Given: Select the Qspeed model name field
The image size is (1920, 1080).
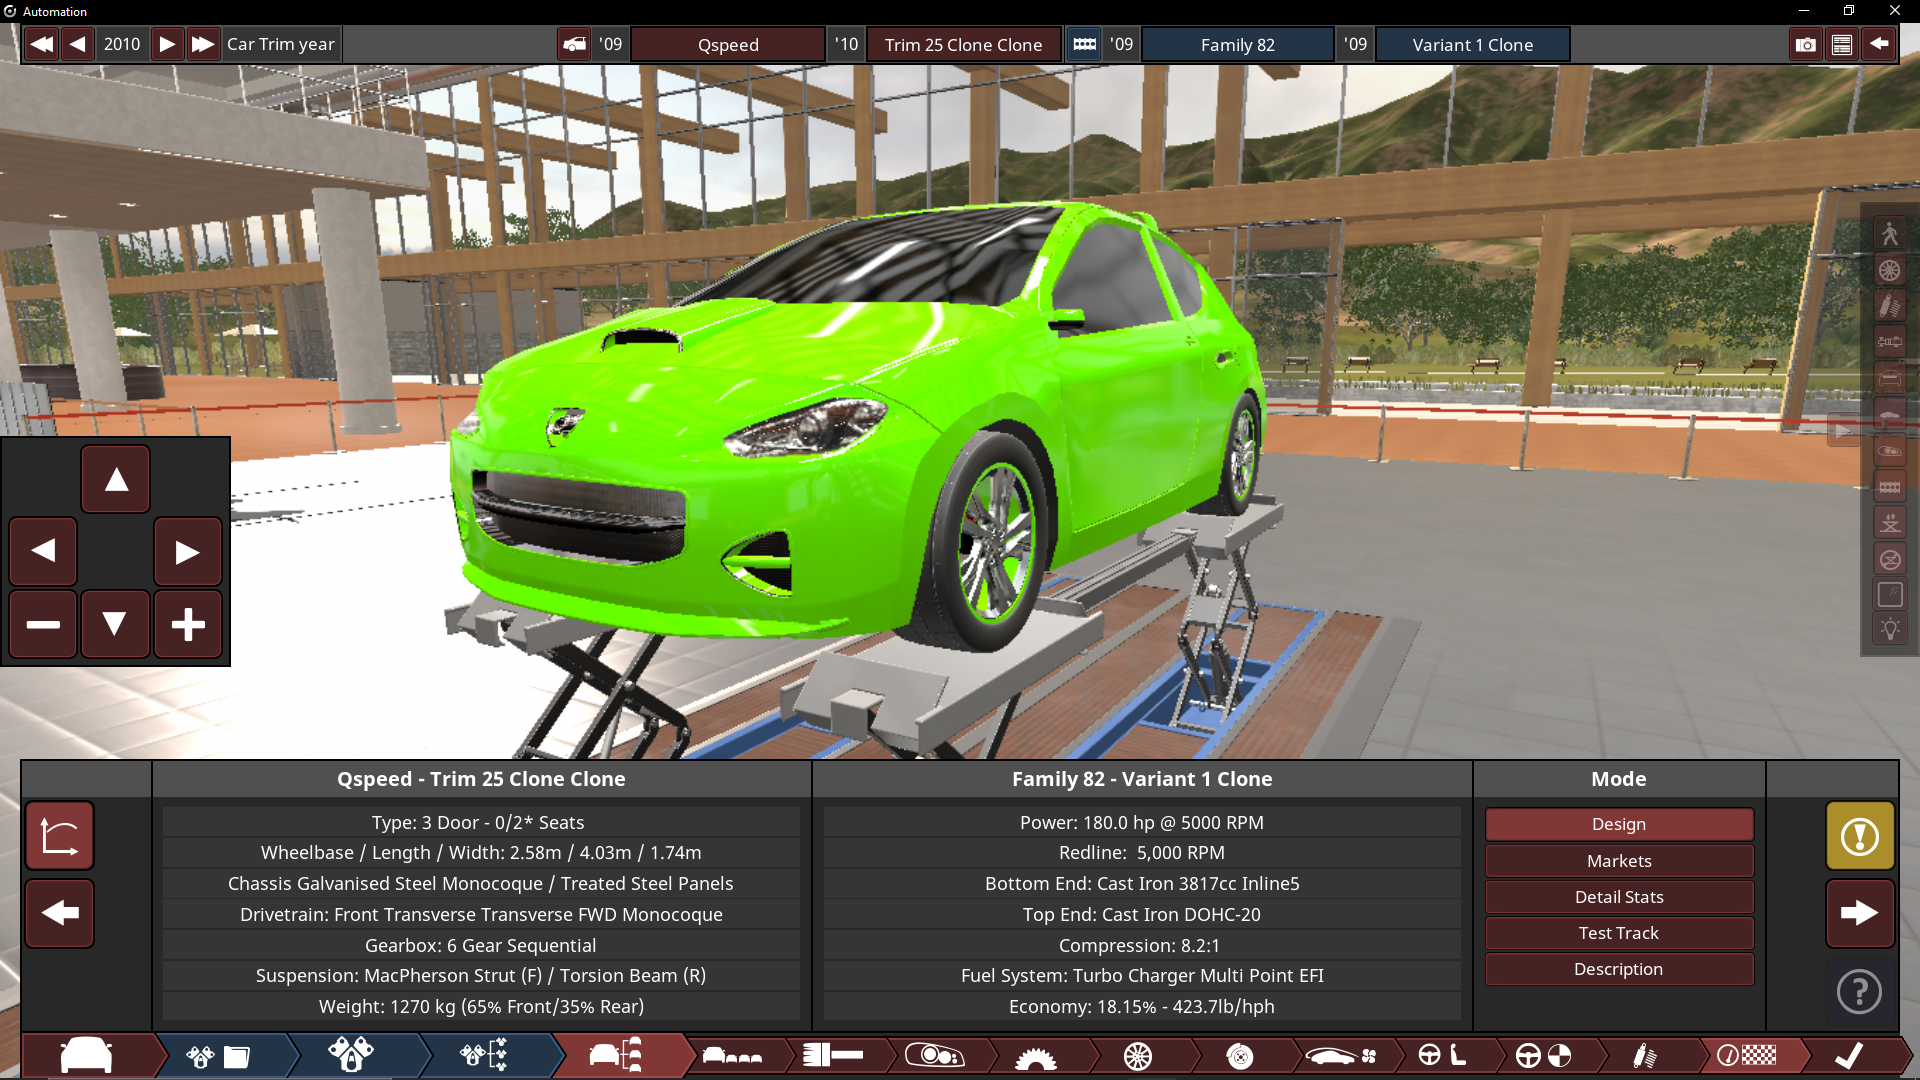Looking at the screenshot, I should (x=728, y=44).
